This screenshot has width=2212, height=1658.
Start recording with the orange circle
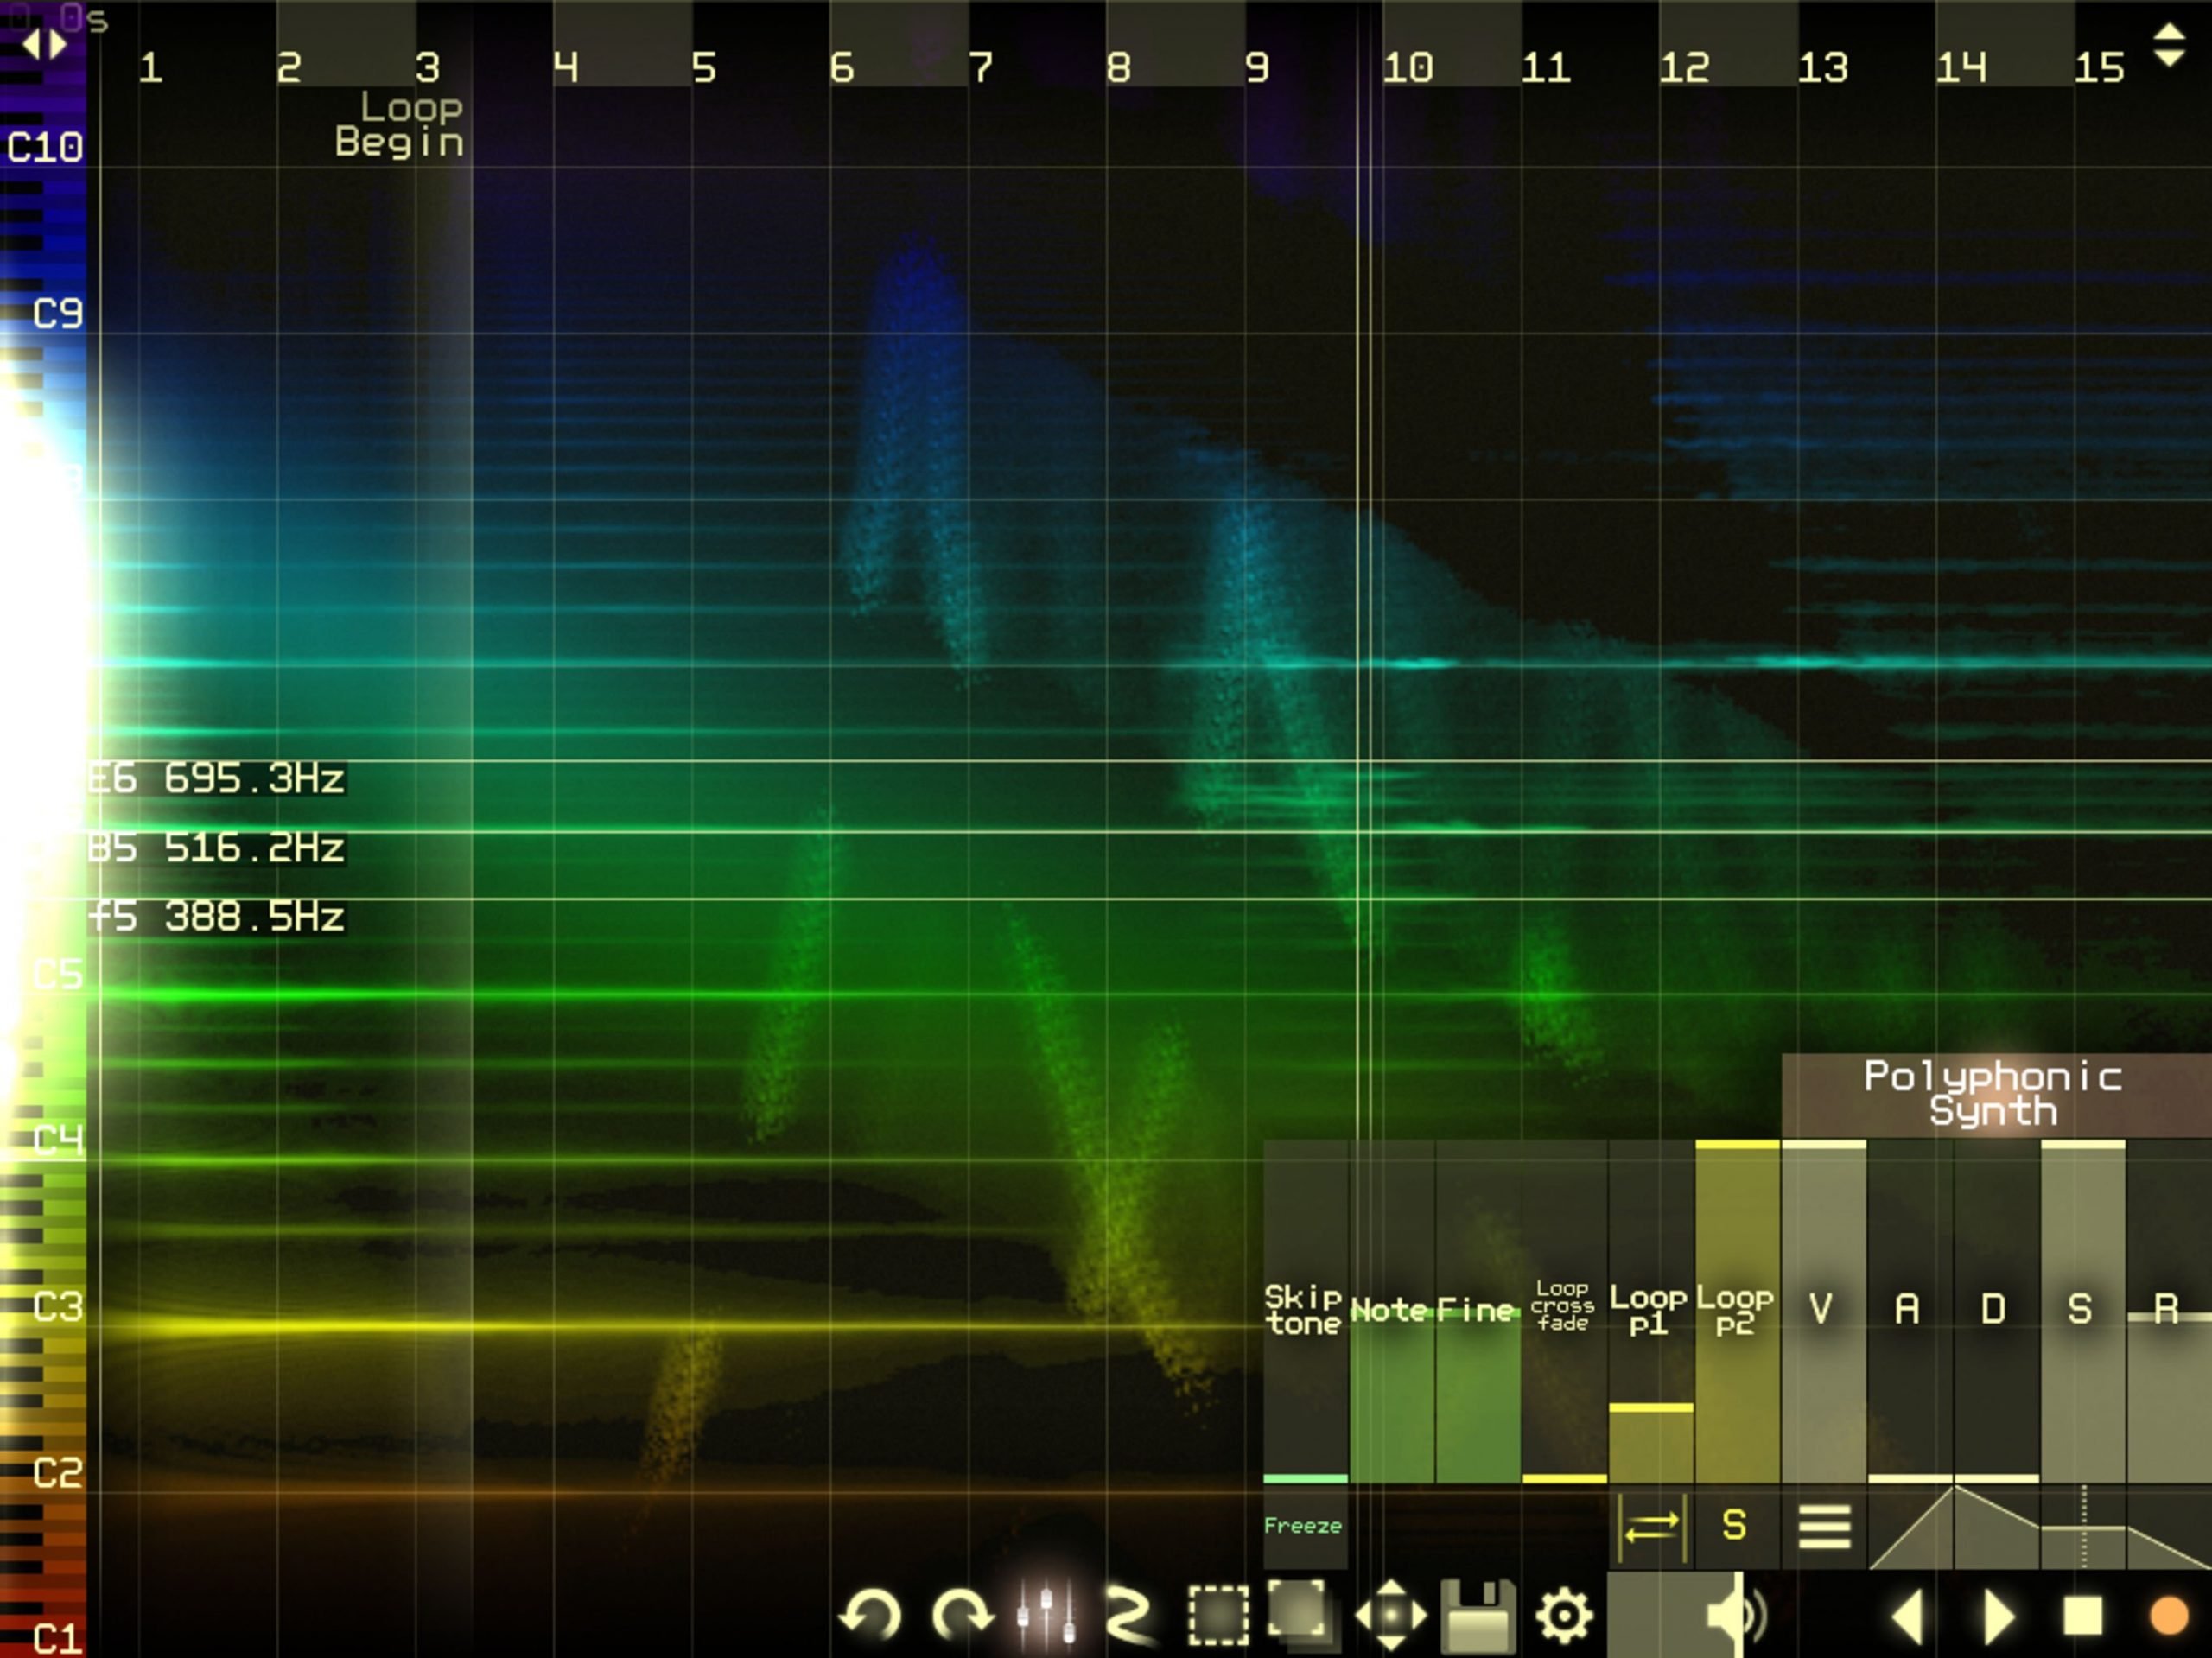2168,1615
